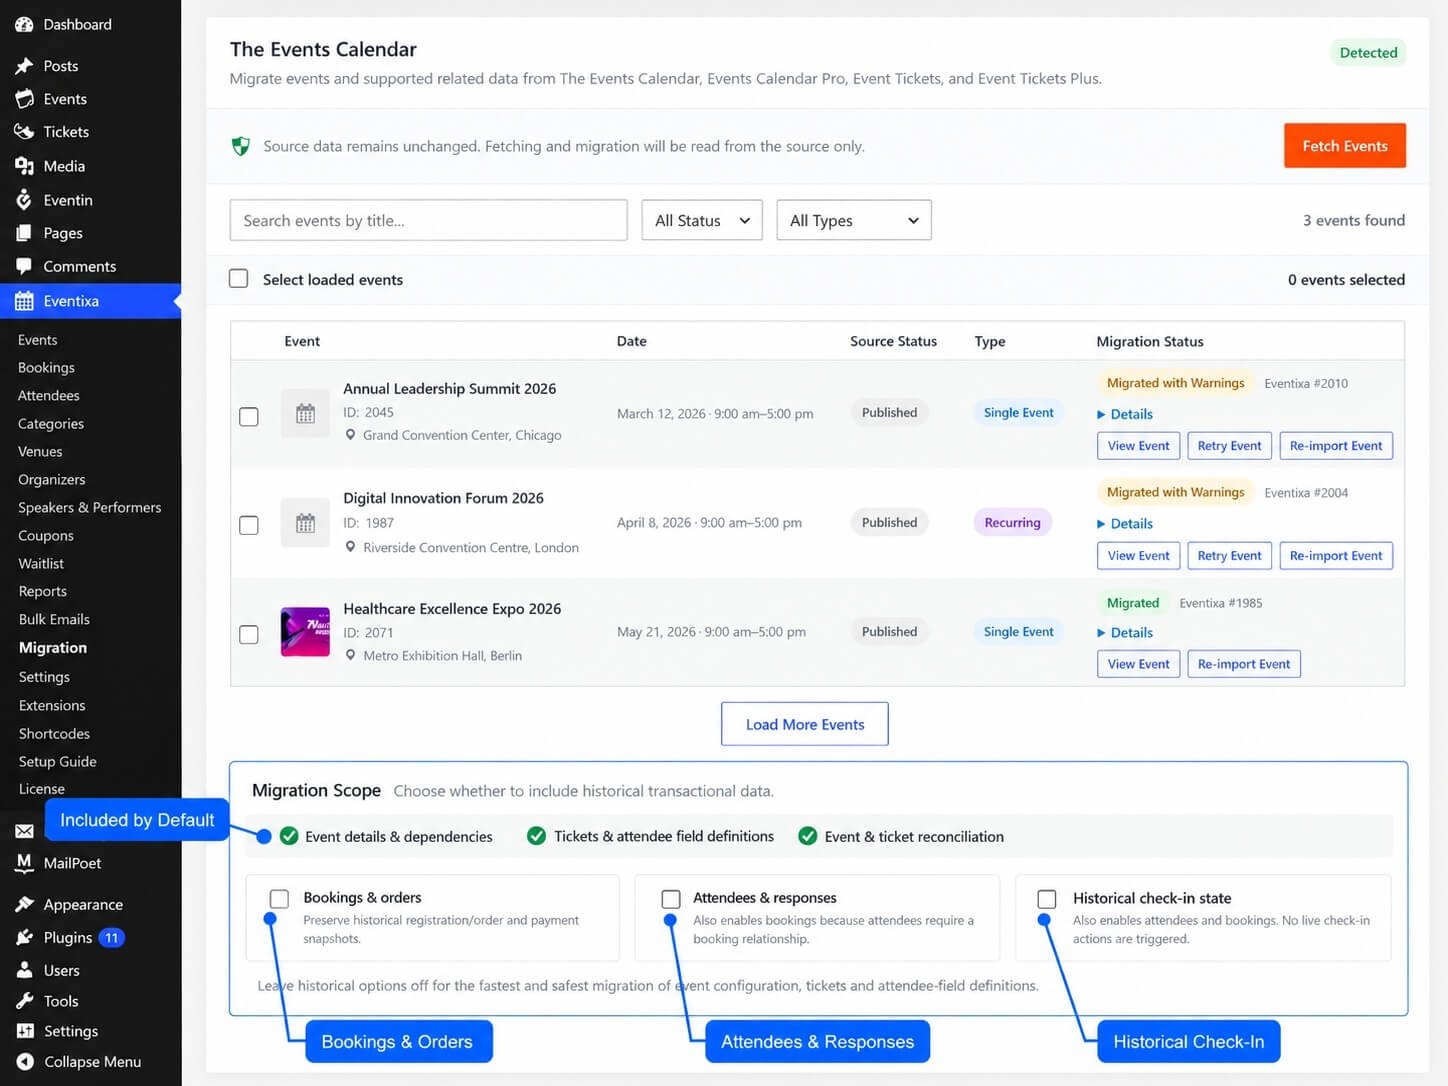This screenshot has width=1448, height=1086.
Task: Select the Healthcare Excellence Expo 2026 checkbox
Action: [249, 634]
